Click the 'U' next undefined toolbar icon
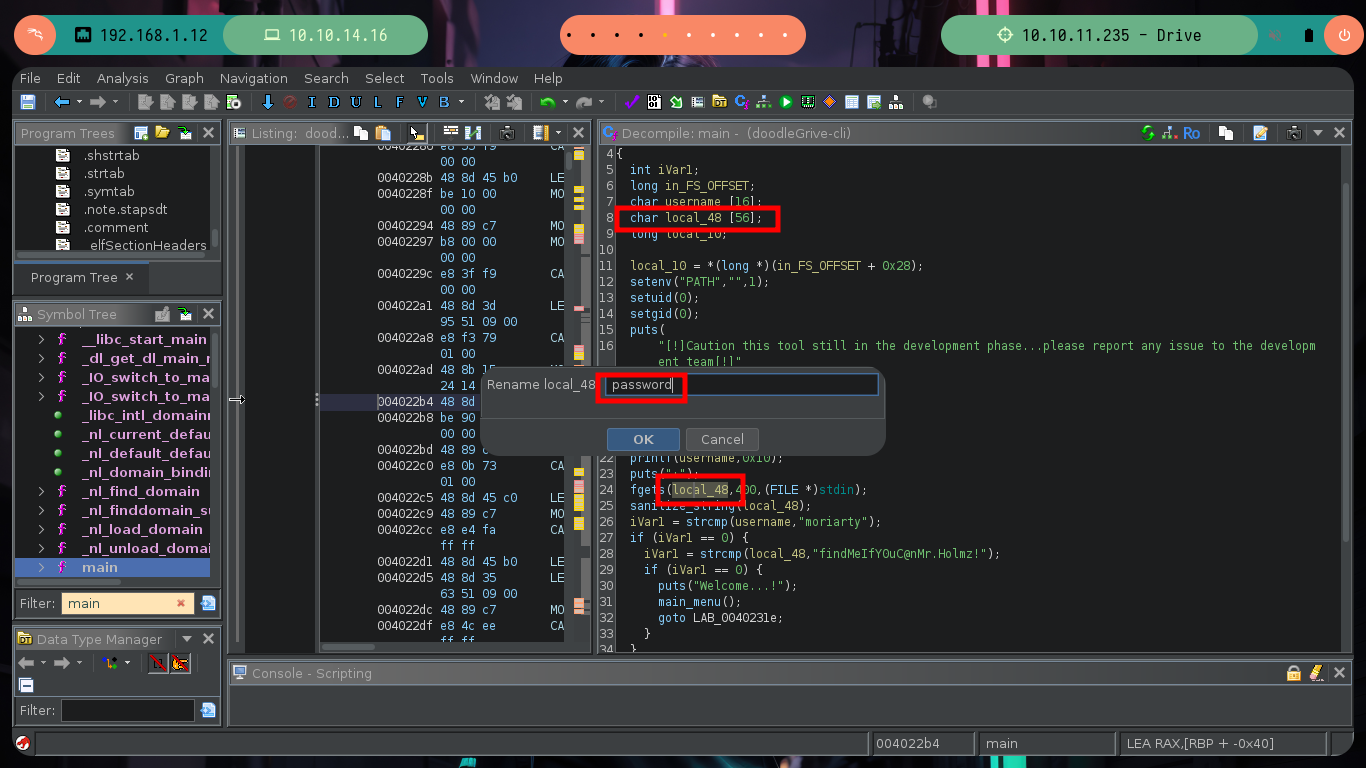The image size is (1366, 768). point(355,102)
